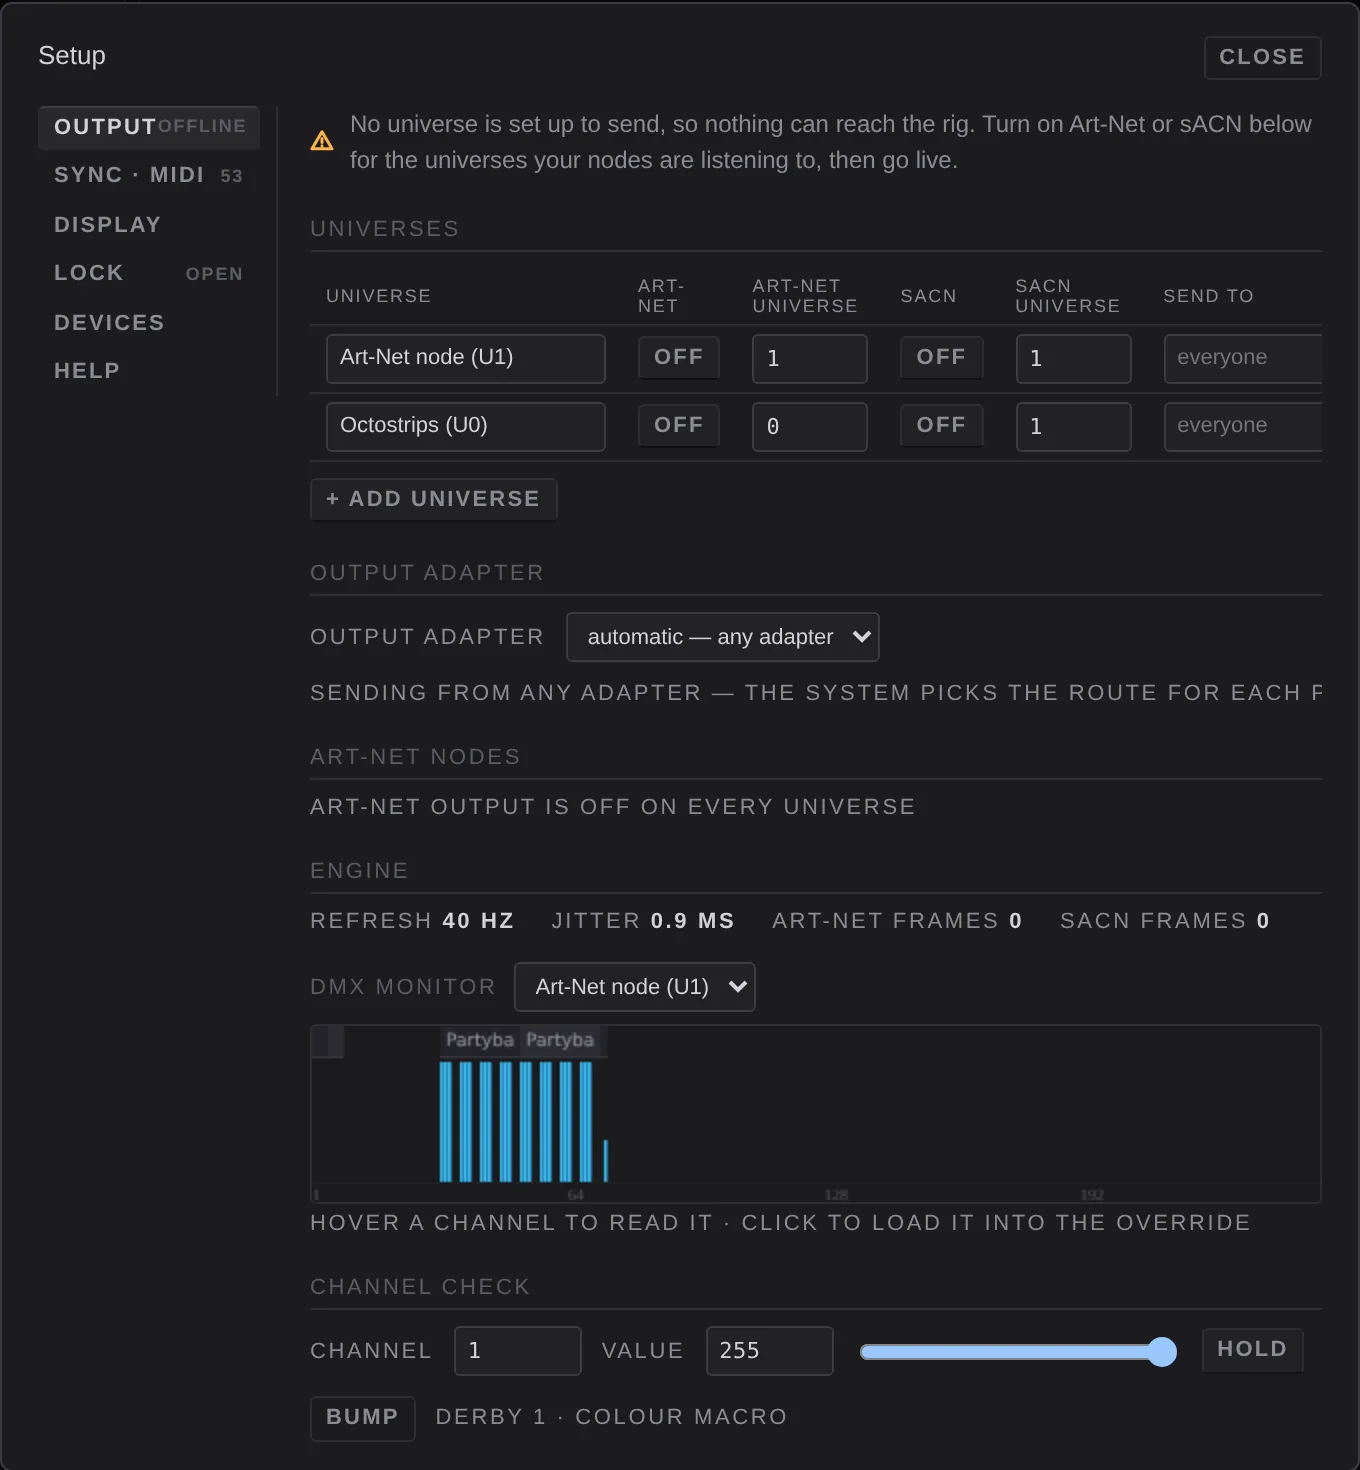Screen dimensions: 1360x1470
Task: Toggle sACN for Art-Net node (U1)
Action: 942,358
